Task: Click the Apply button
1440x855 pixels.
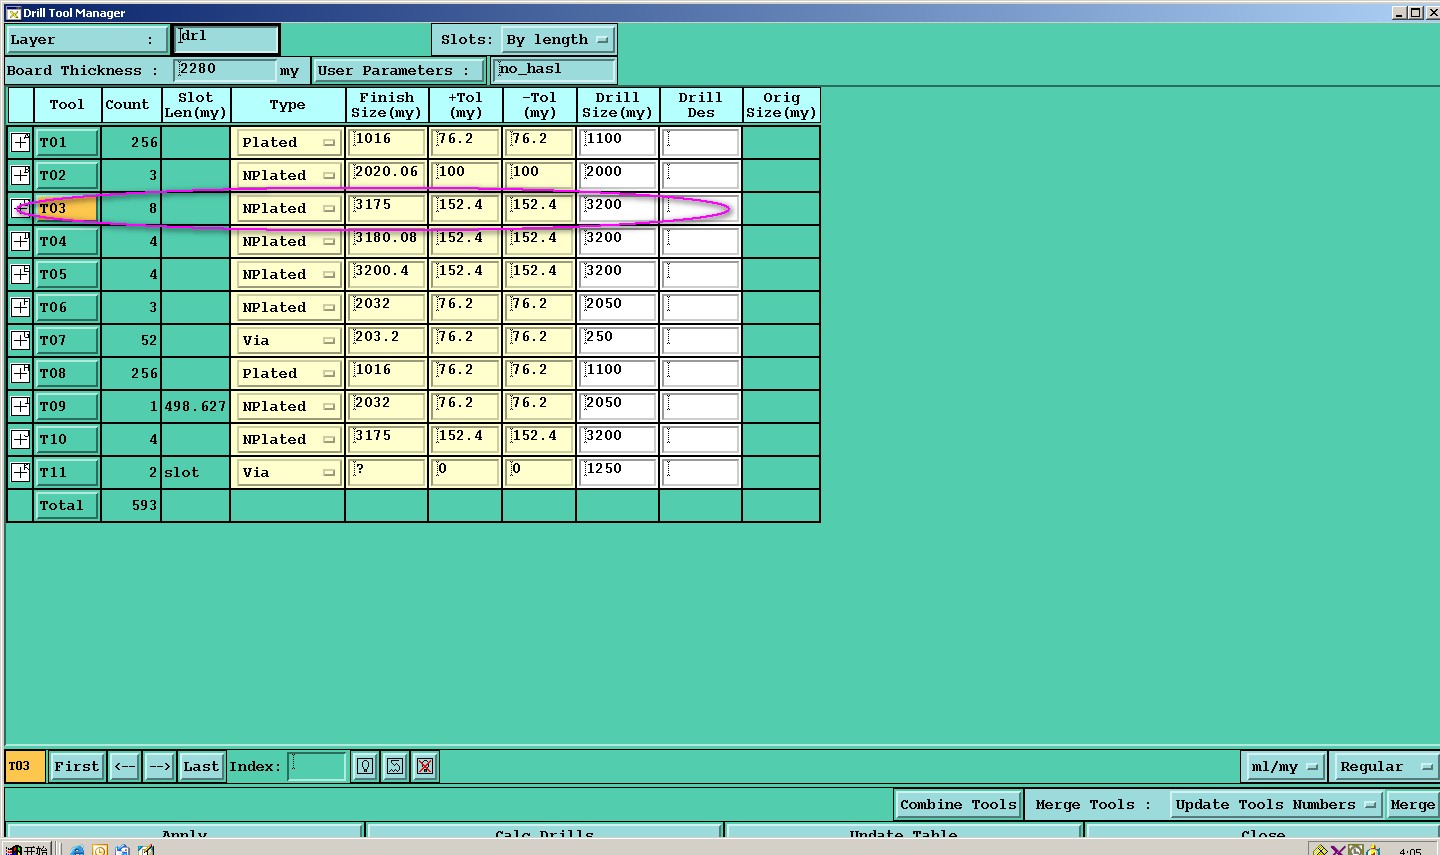Action: (x=184, y=832)
